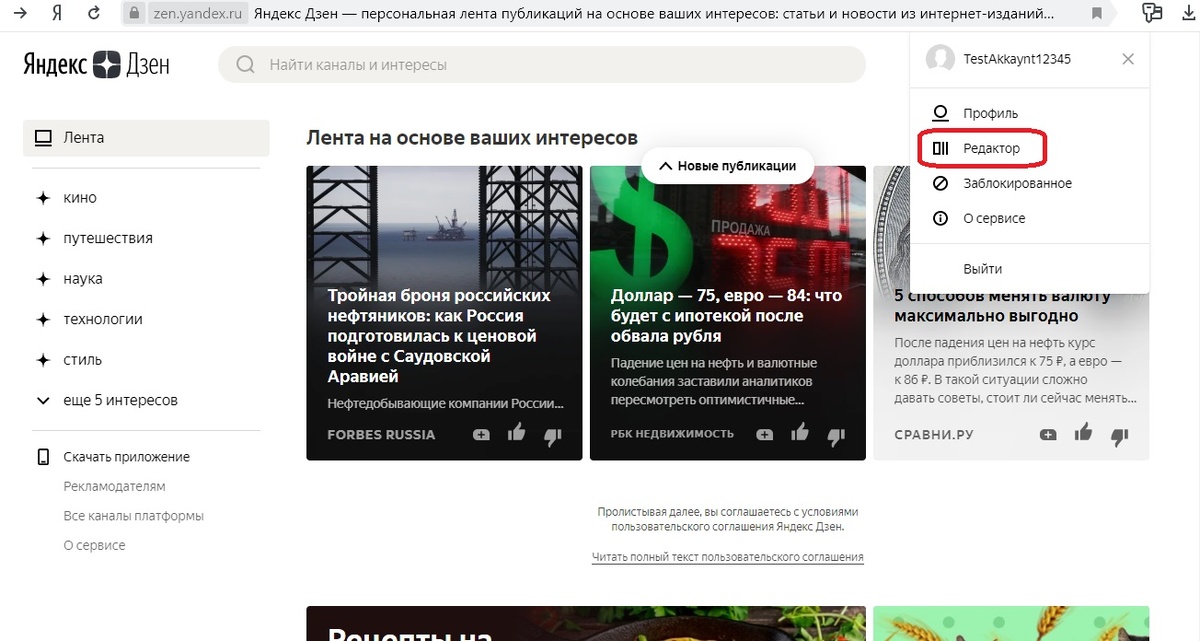Click the Рецепты на card
The width and height of the screenshot is (1200, 641).
(586, 623)
